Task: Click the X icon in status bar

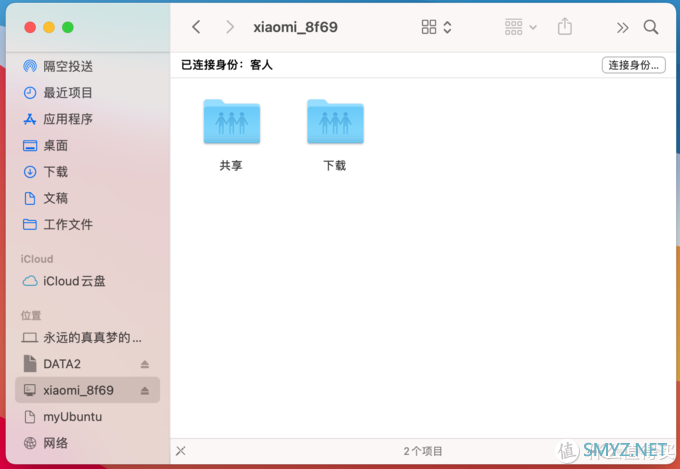Action: coord(181,451)
